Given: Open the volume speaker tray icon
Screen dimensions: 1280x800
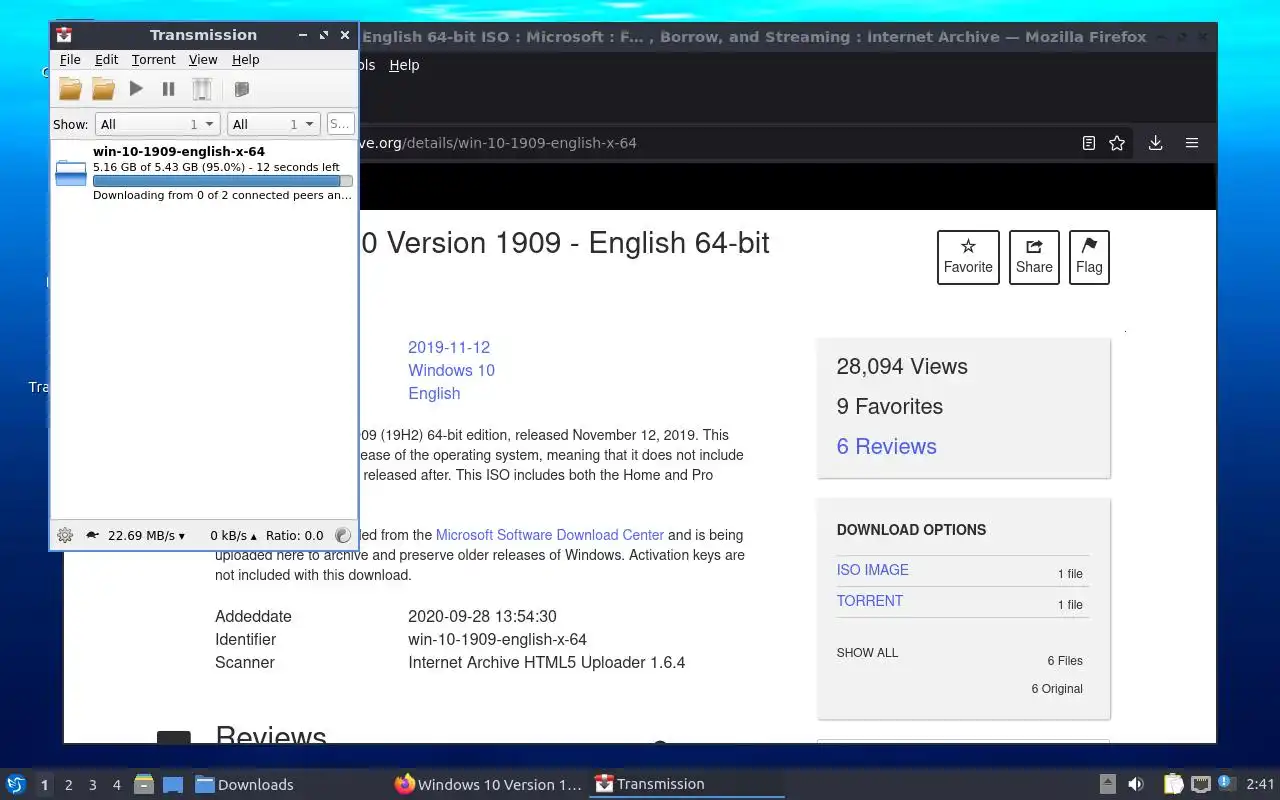Looking at the screenshot, I should point(1136,785).
